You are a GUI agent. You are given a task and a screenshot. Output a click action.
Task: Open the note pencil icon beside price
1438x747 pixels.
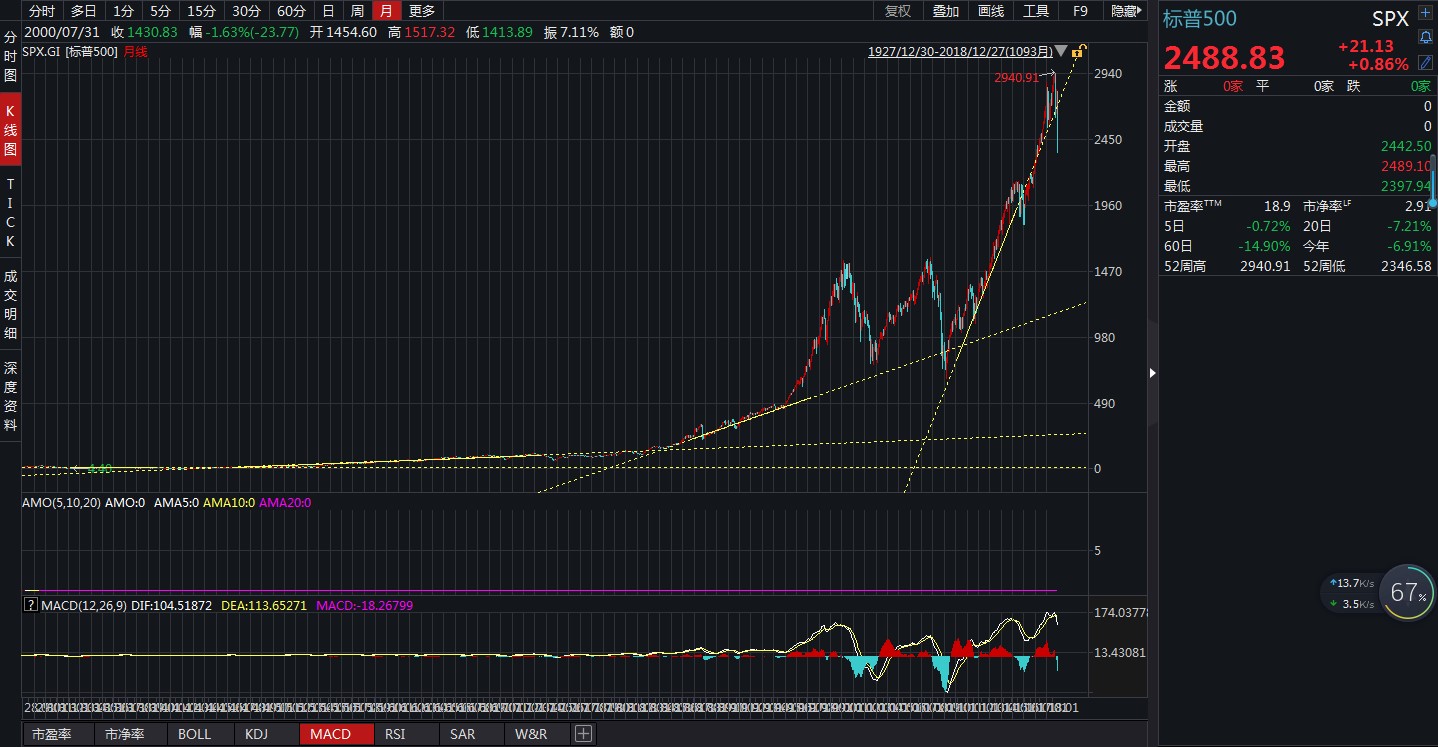[x=1425, y=62]
